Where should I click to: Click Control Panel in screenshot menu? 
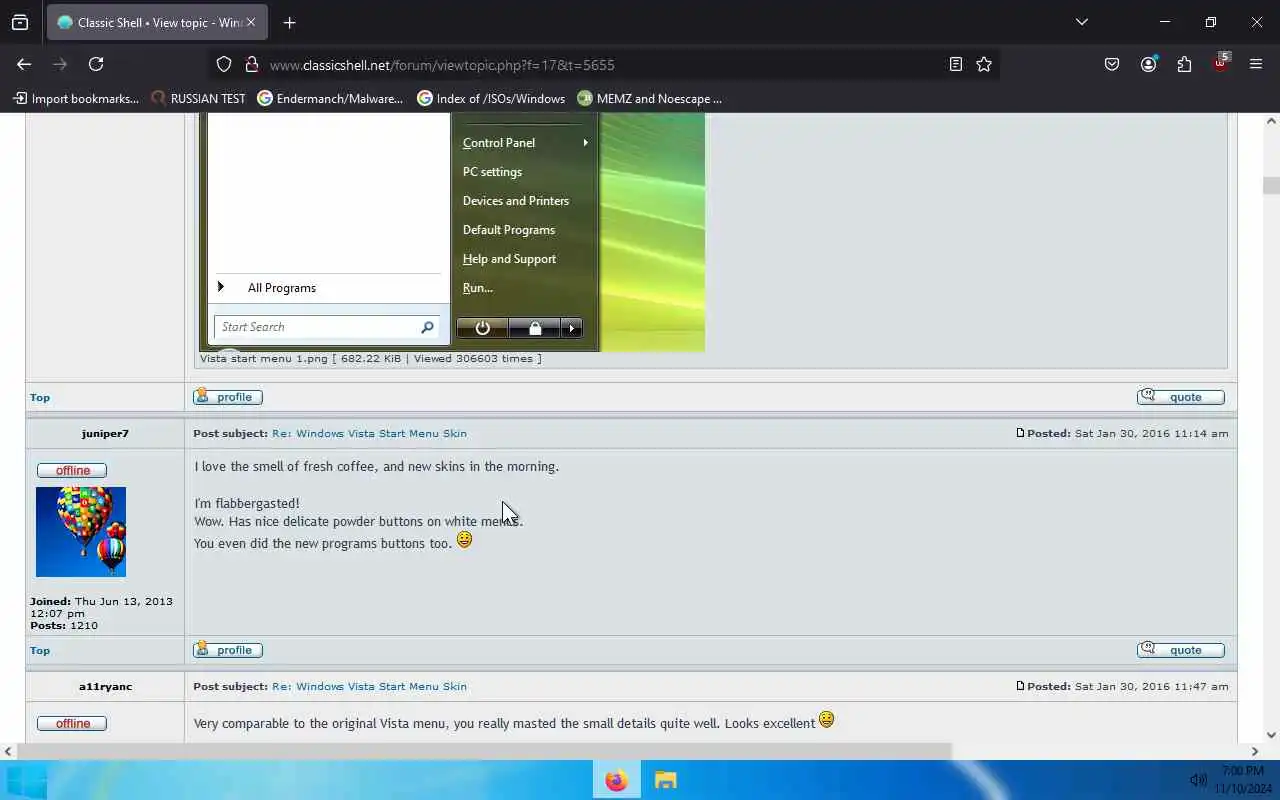(498, 143)
